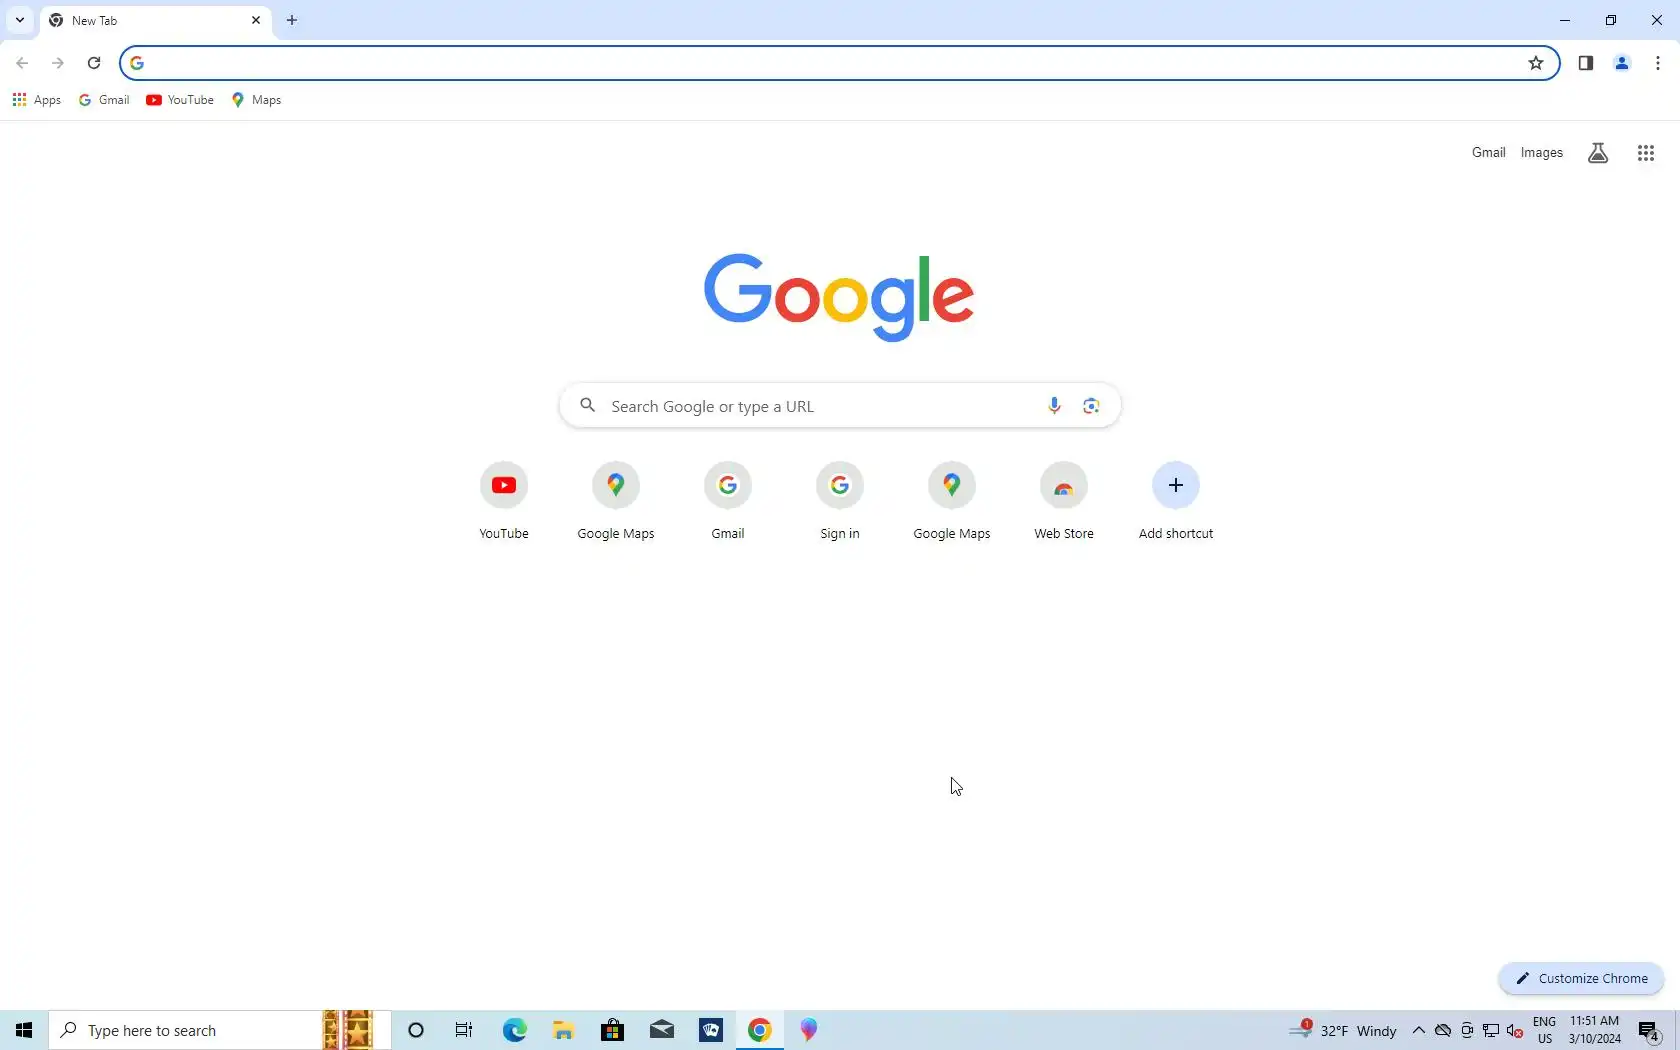Open the Google apps grid
This screenshot has width=1680, height=1050.
tap(1646, 153)
